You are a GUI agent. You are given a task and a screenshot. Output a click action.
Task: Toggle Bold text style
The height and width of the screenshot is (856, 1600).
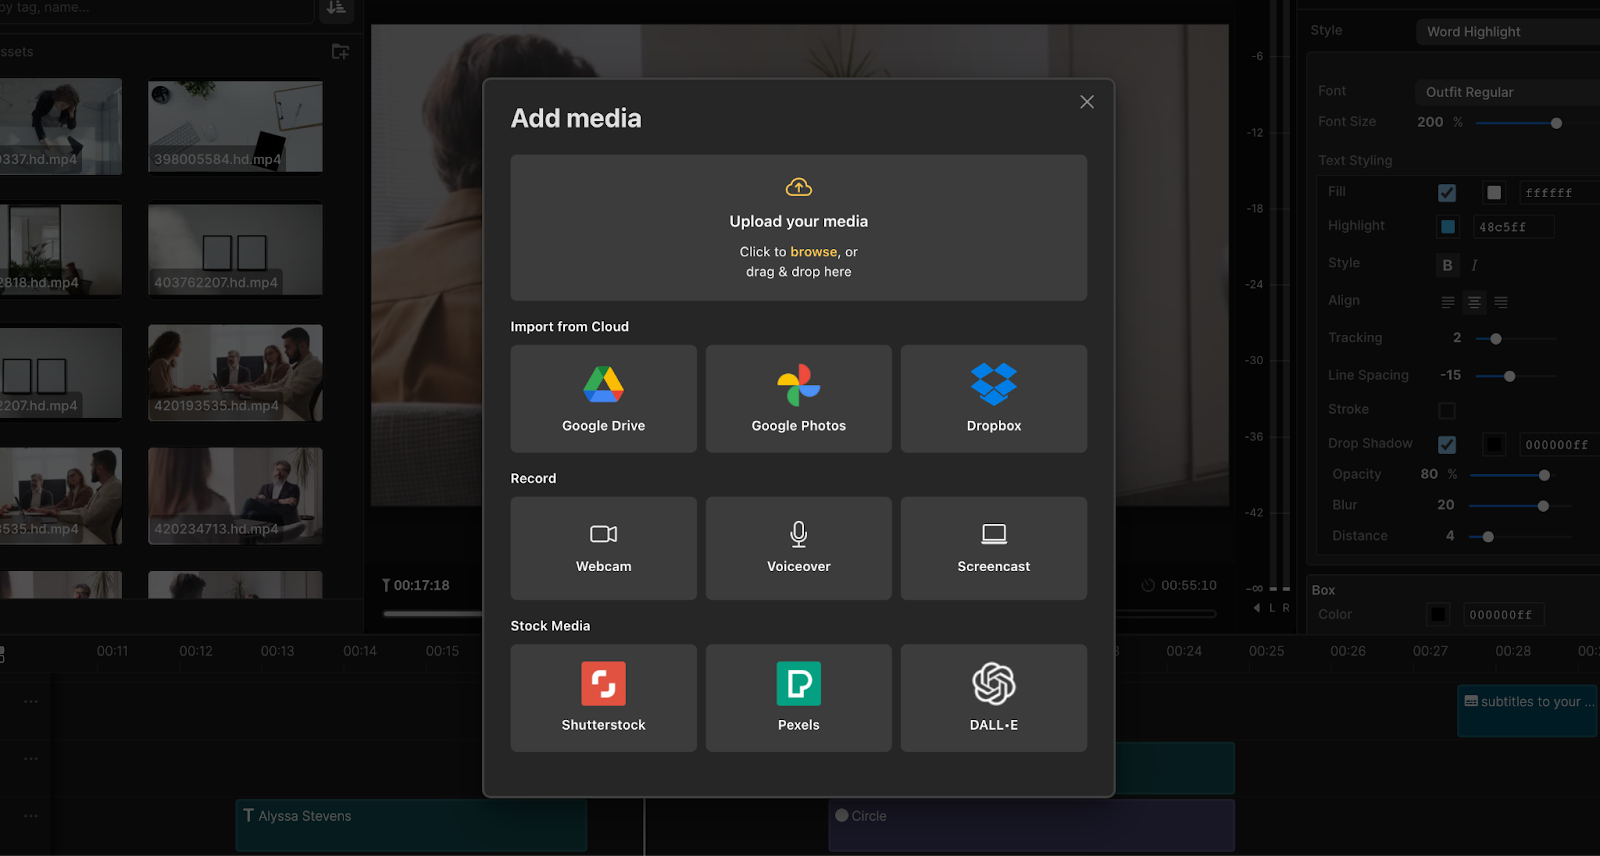tap(1447, 265)
